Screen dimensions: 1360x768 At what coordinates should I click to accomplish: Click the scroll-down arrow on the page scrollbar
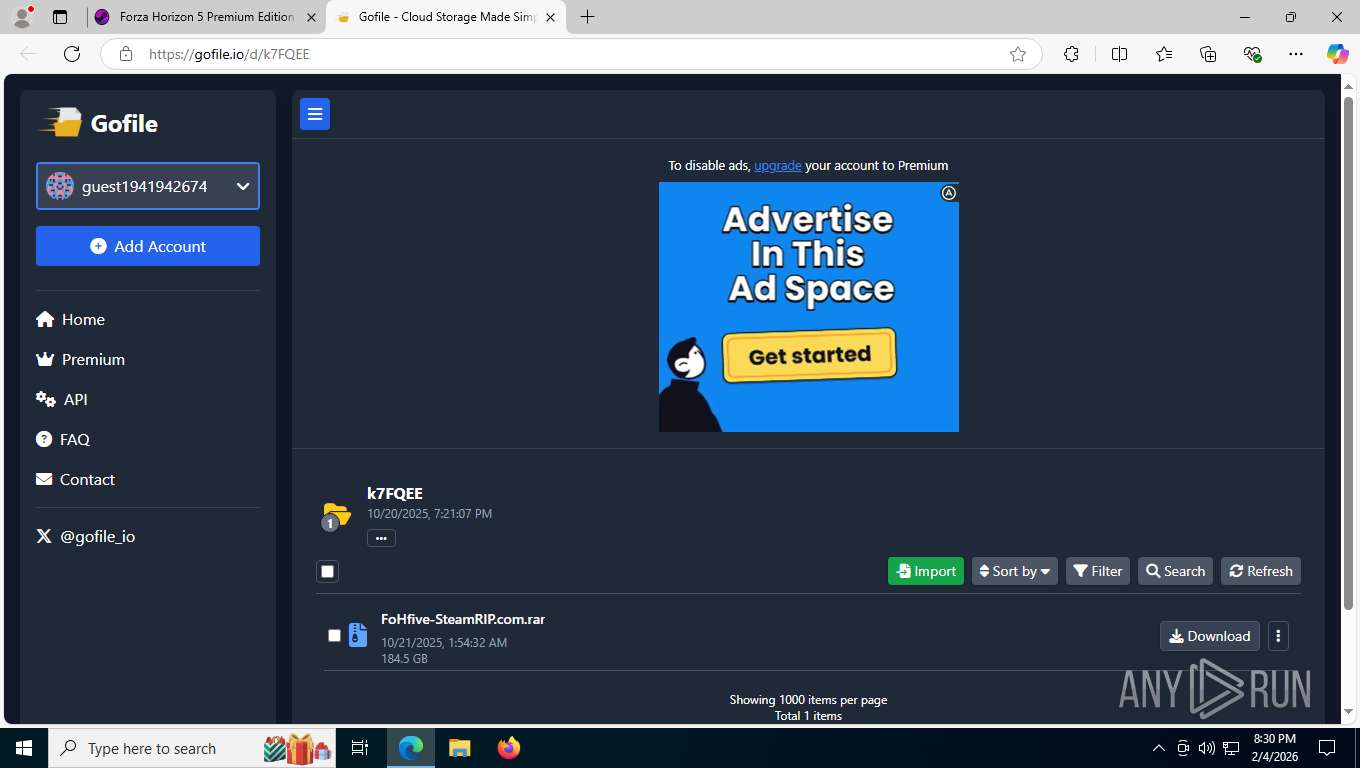1348,711
